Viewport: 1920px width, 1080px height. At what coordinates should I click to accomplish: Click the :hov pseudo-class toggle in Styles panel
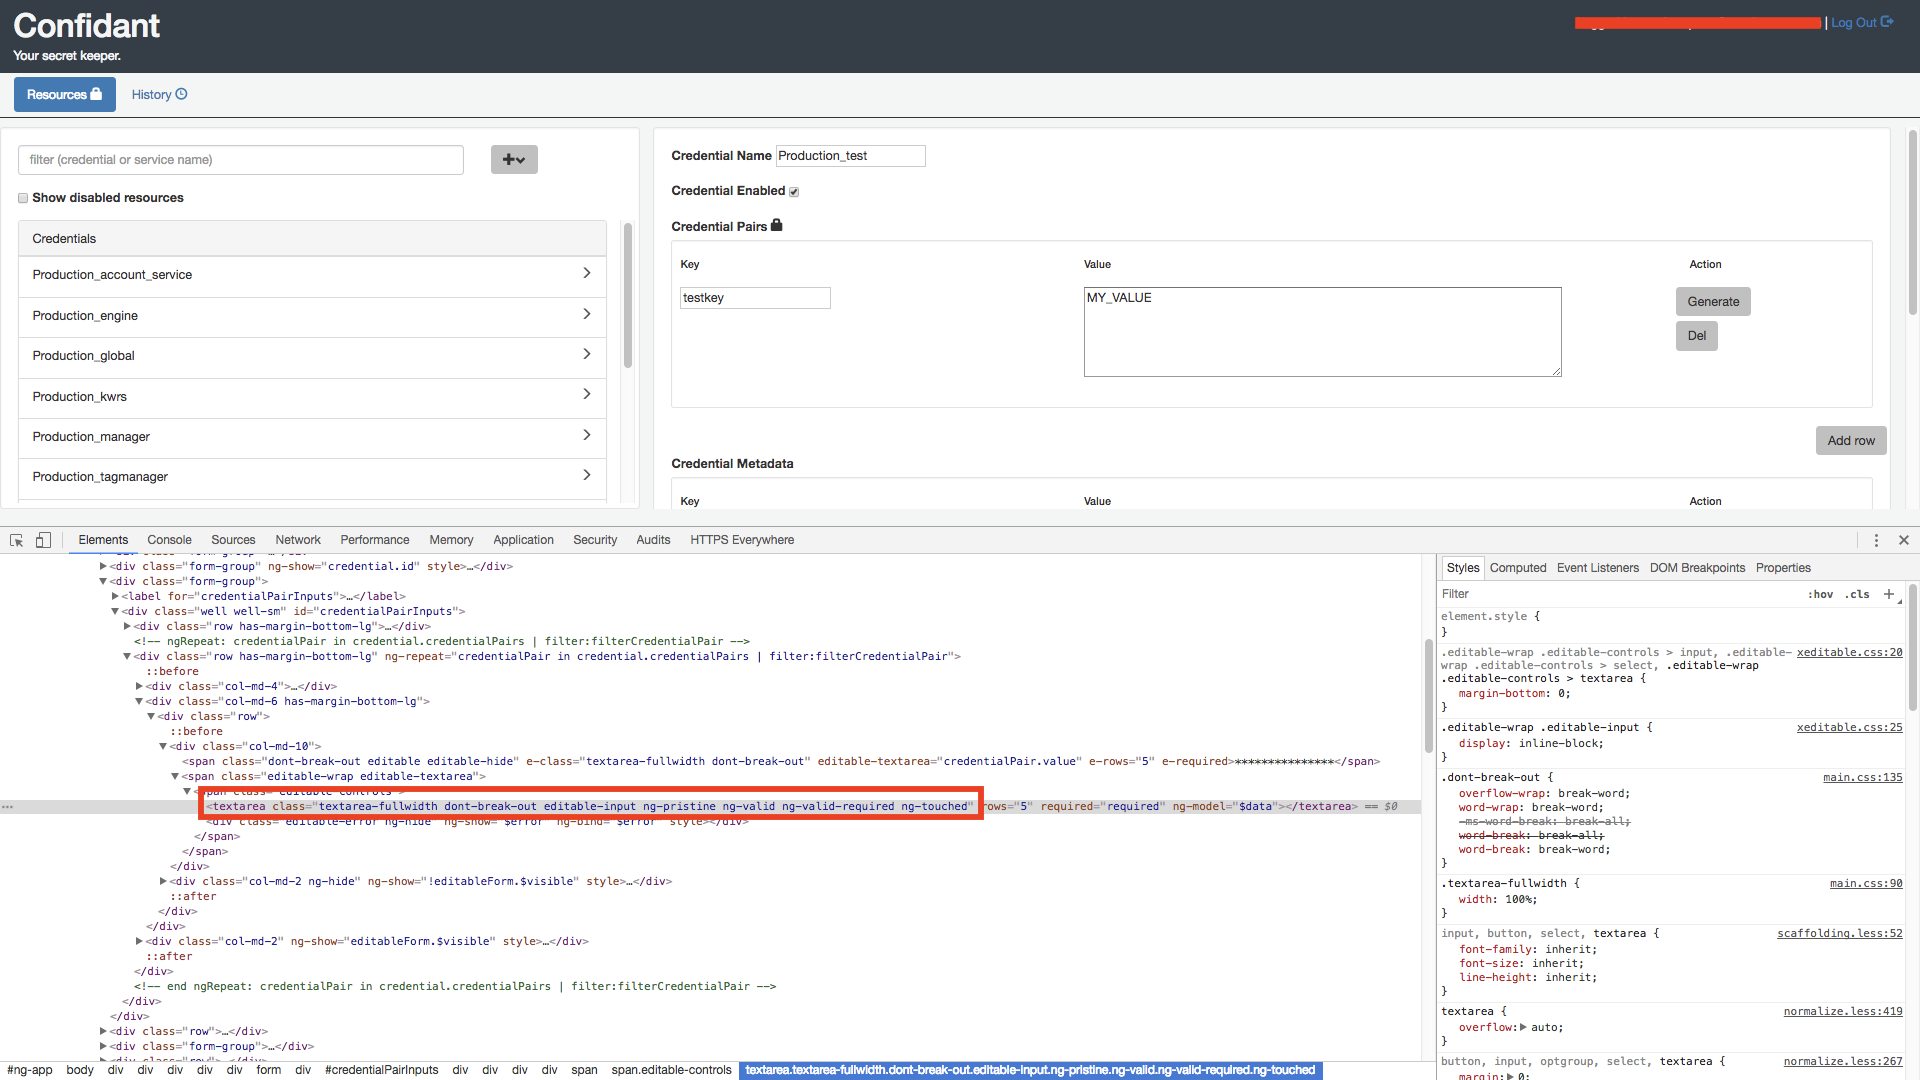1821,594
